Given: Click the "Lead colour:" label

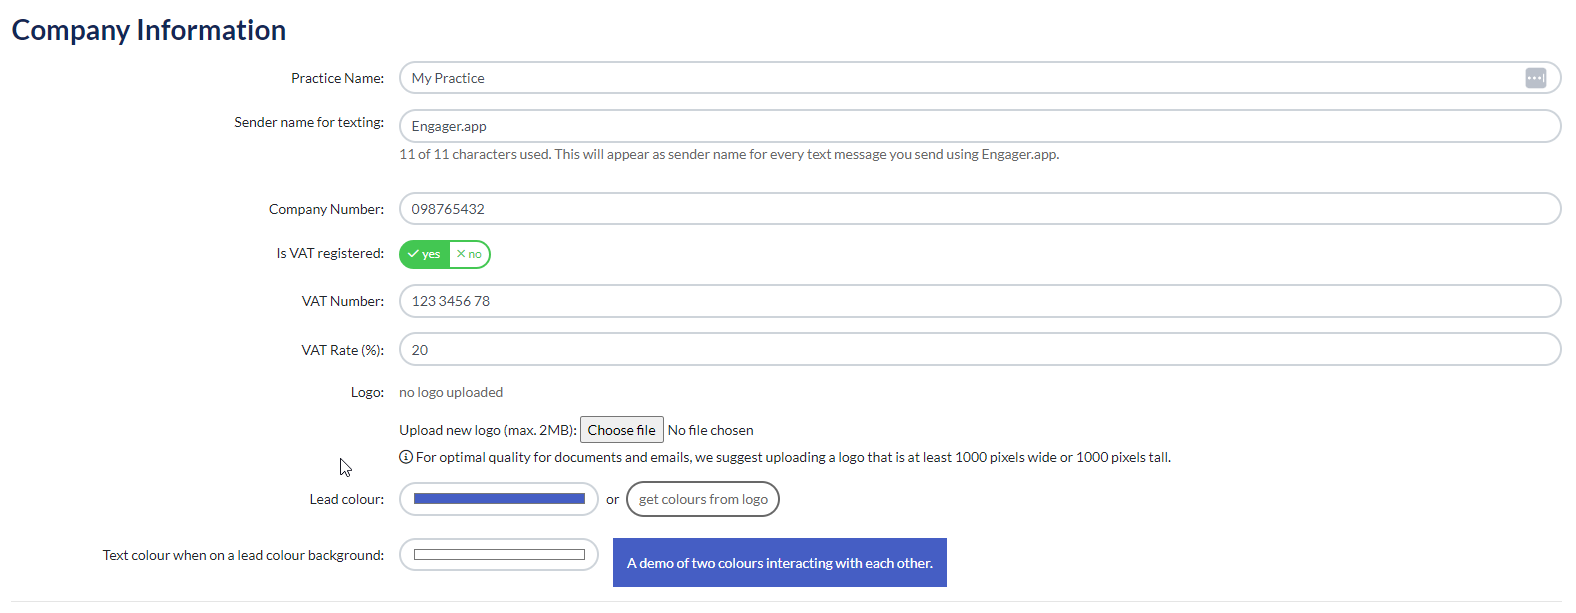Looking at the screenshot, I should coord(346,499).
